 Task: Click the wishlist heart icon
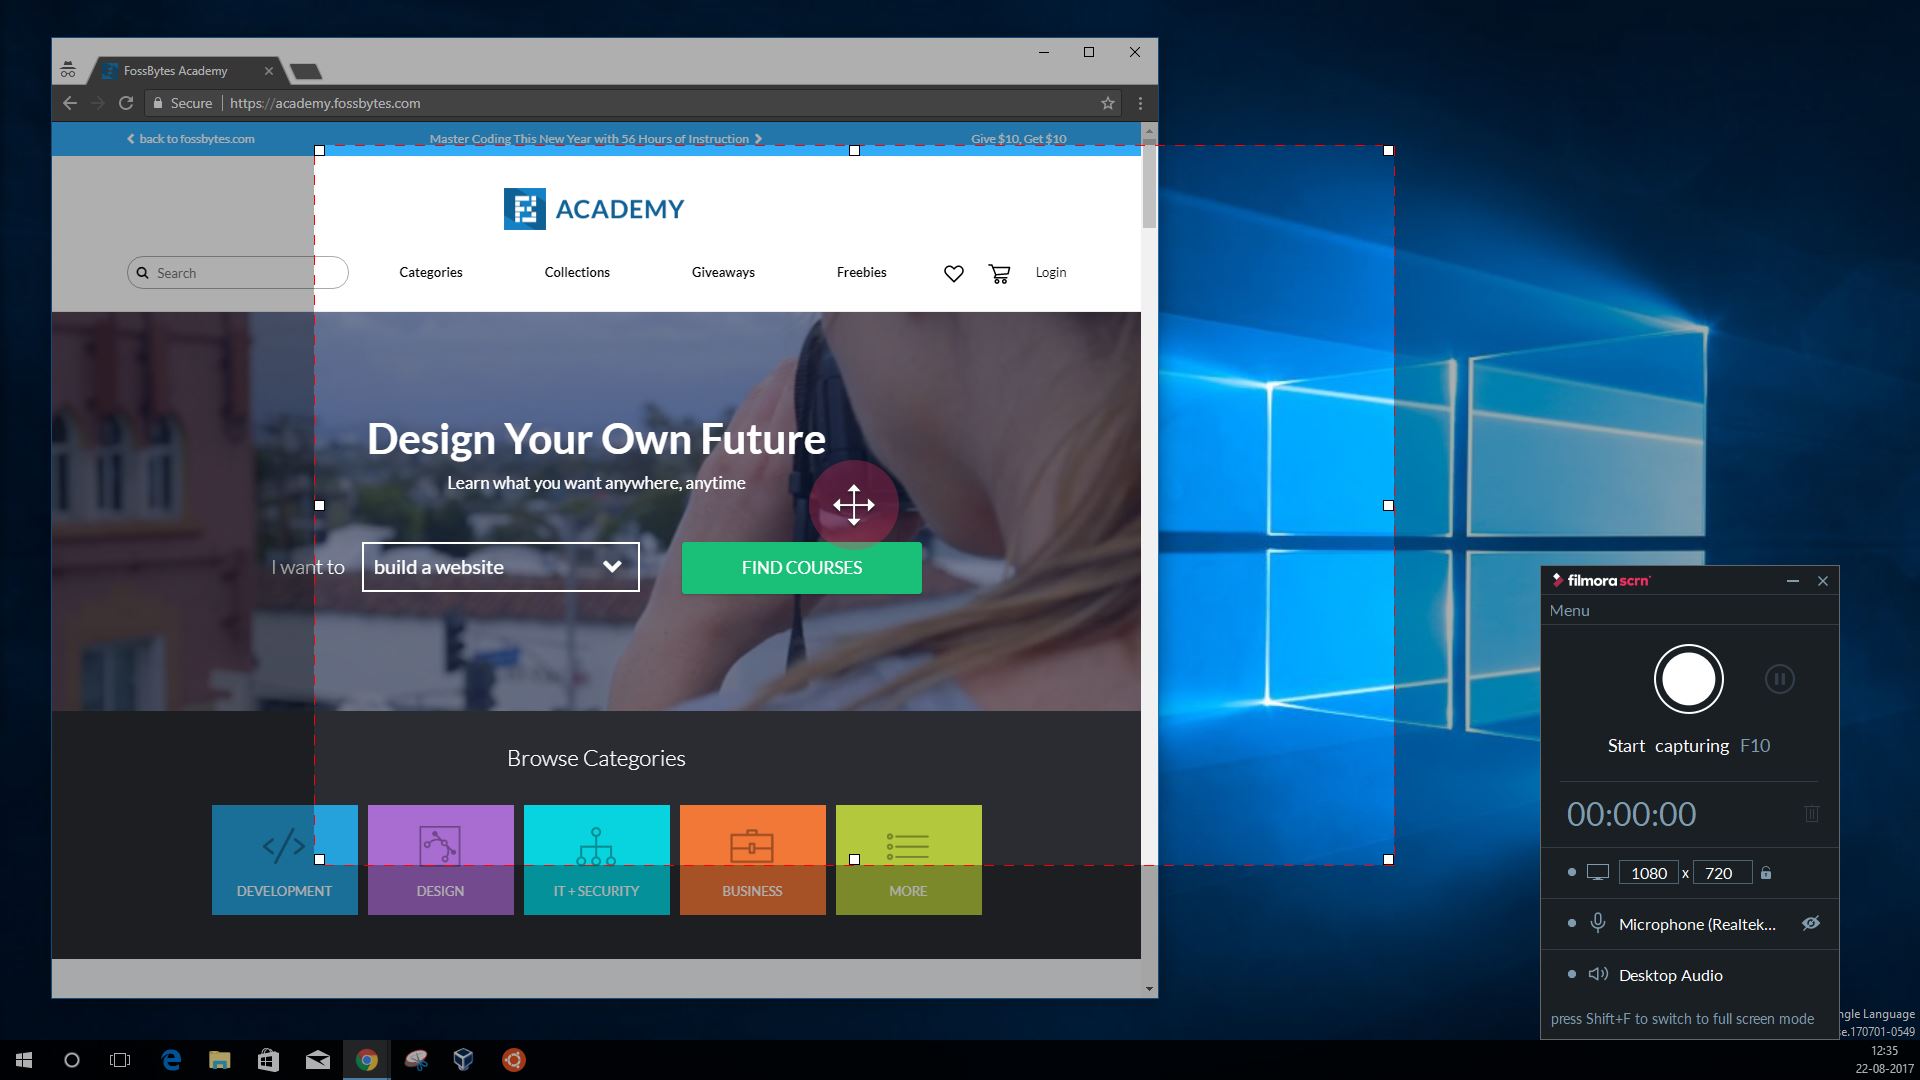[x=952, y=273]
